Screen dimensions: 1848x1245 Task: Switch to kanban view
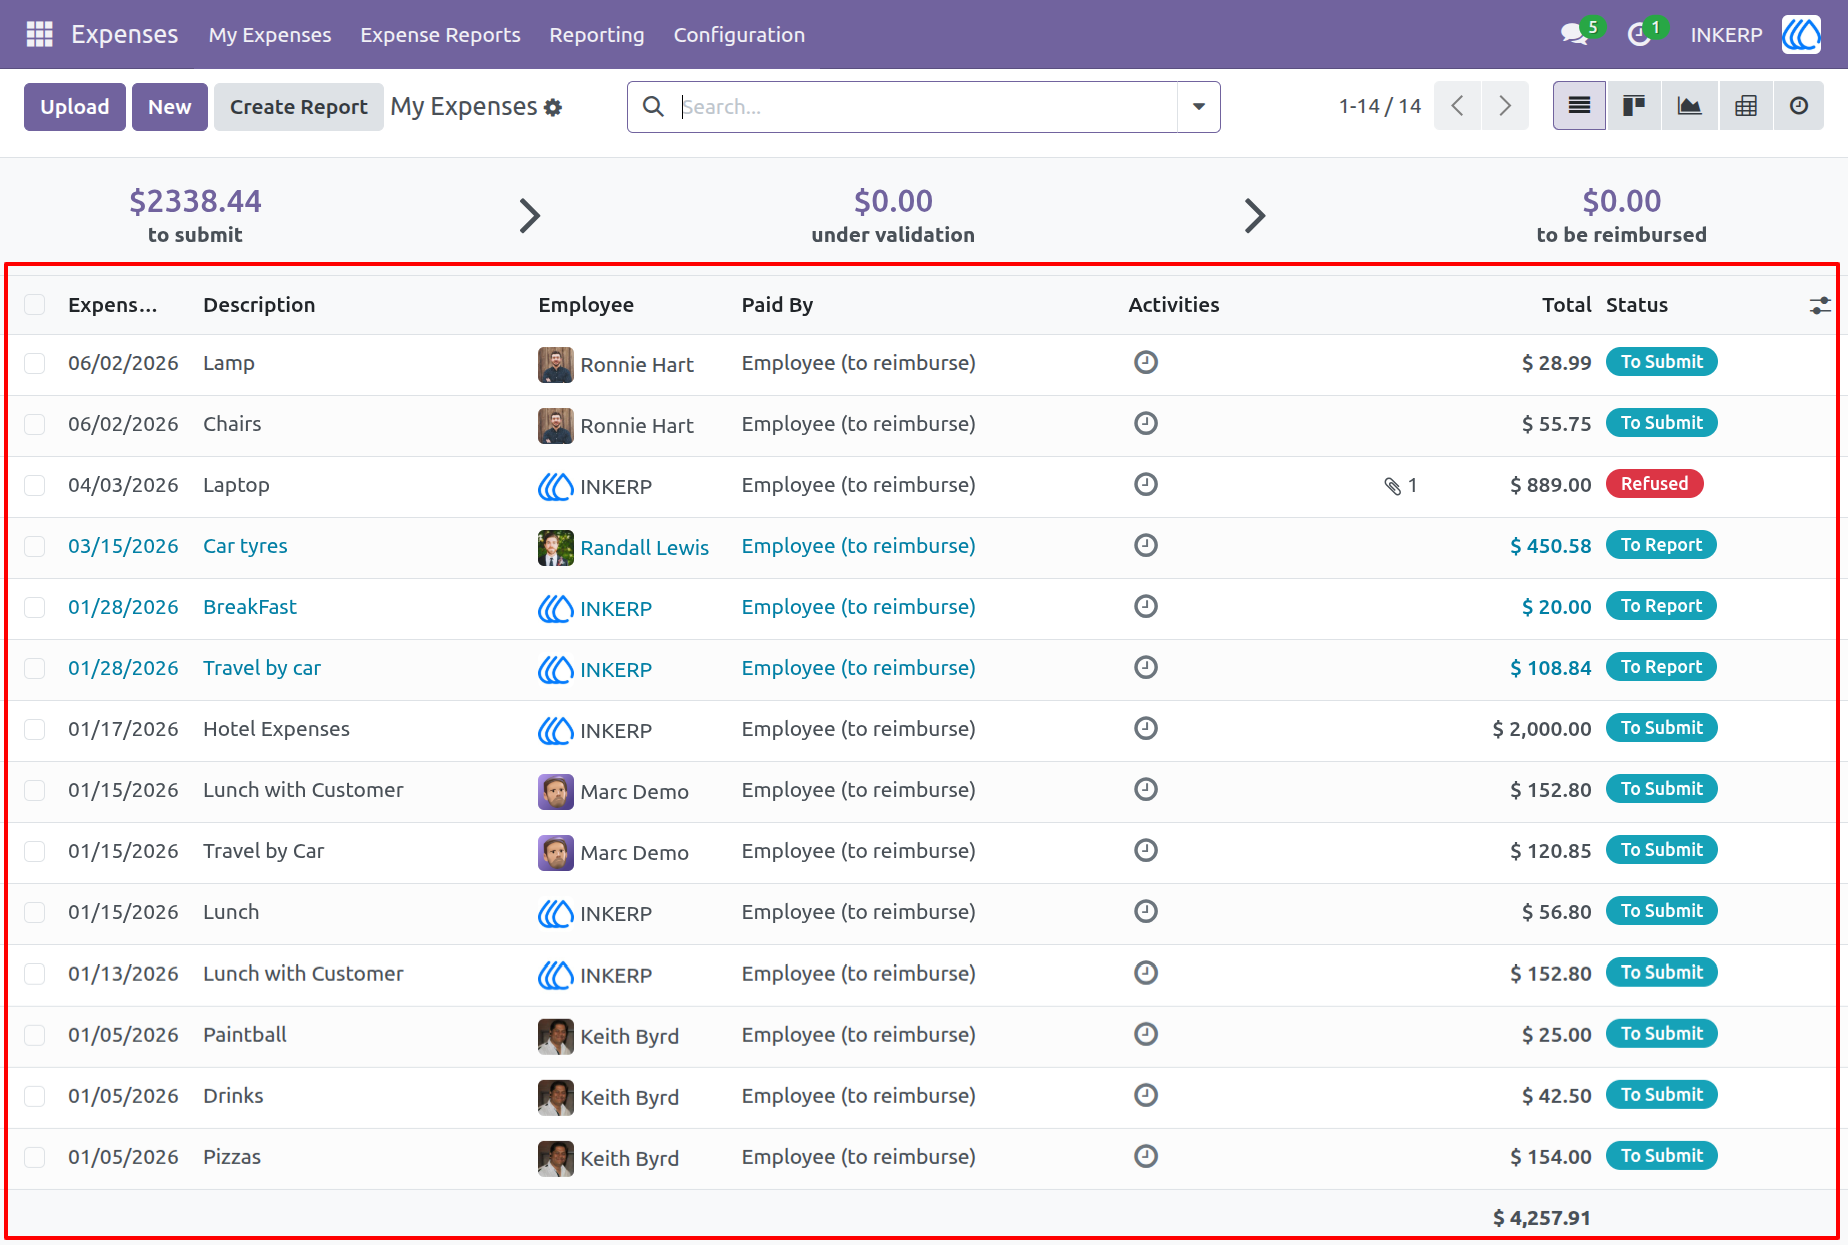[x=1634, y=106]
